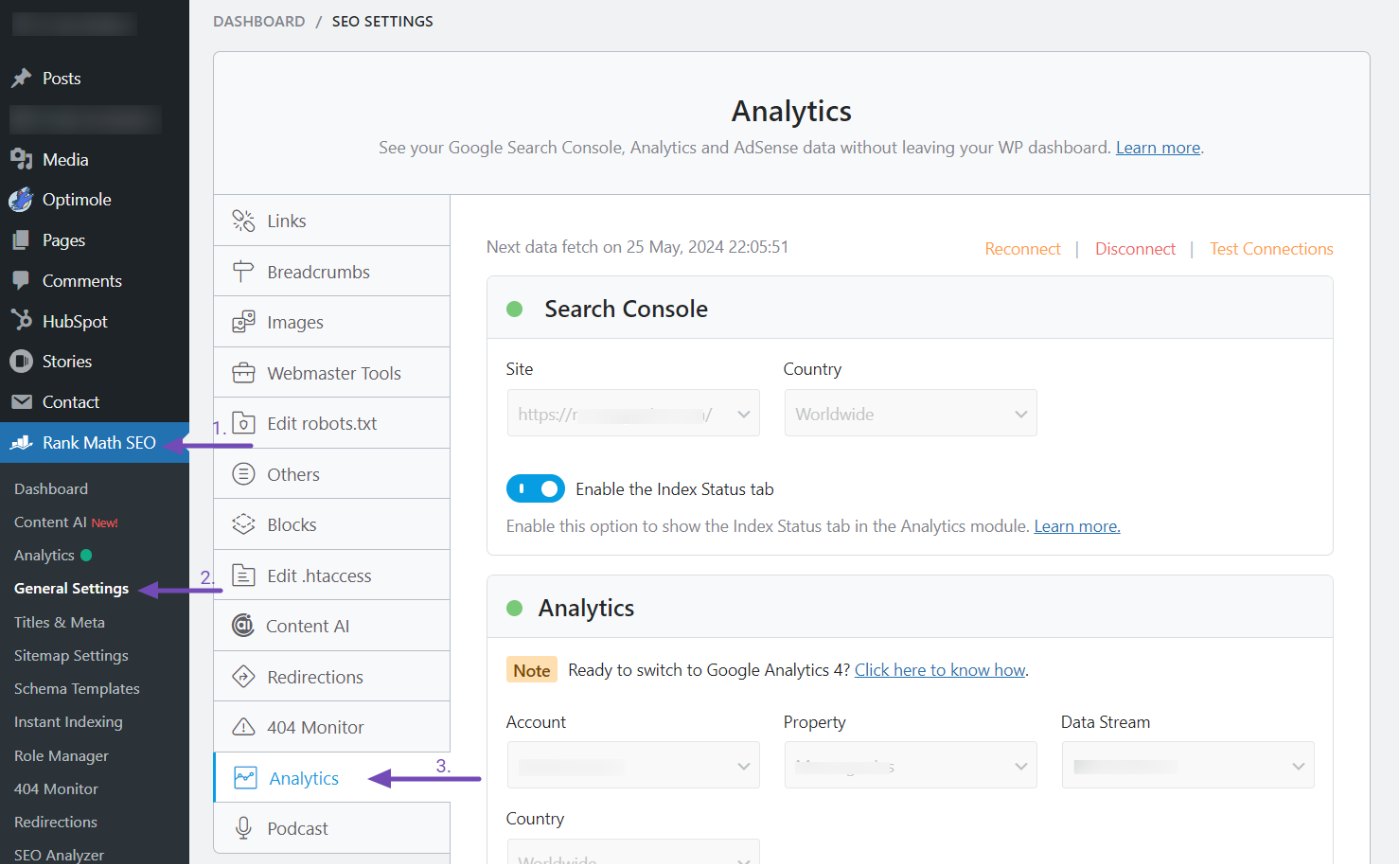Click the Optimole logo icon

coord(21,200)
